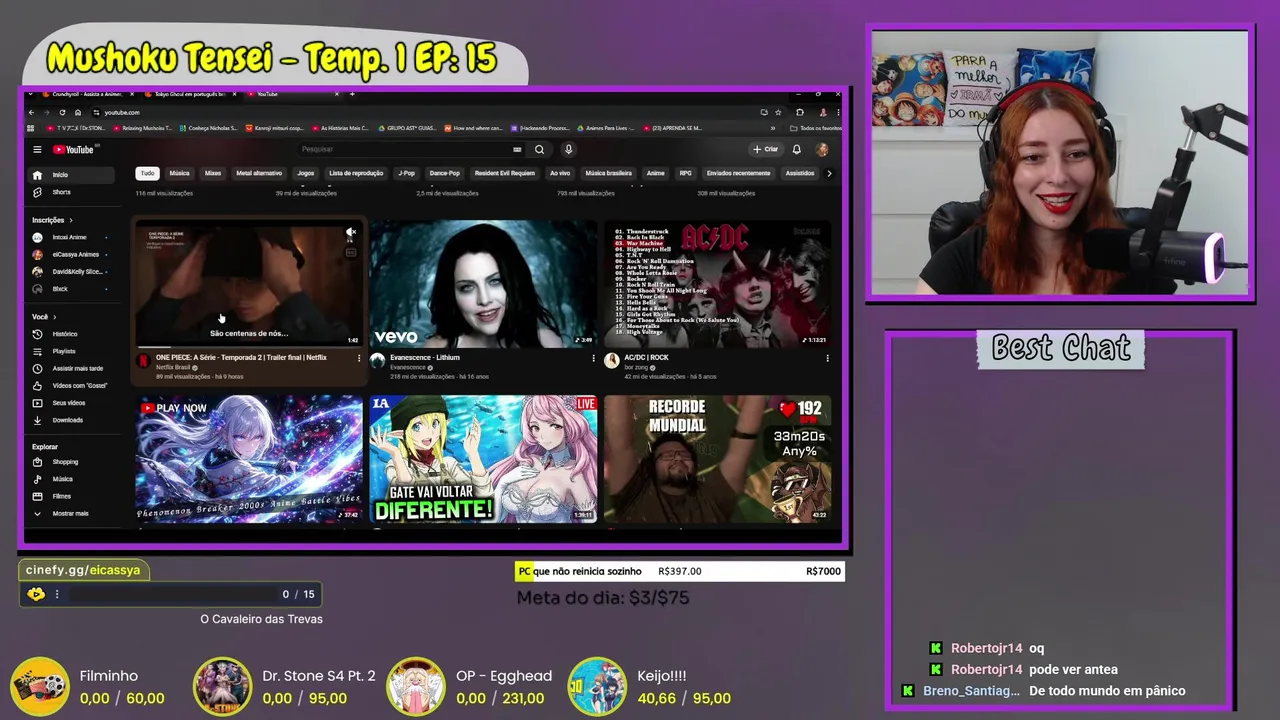
Task: Select the Resident Evil Requiem chip
Action: coord(505,173)
